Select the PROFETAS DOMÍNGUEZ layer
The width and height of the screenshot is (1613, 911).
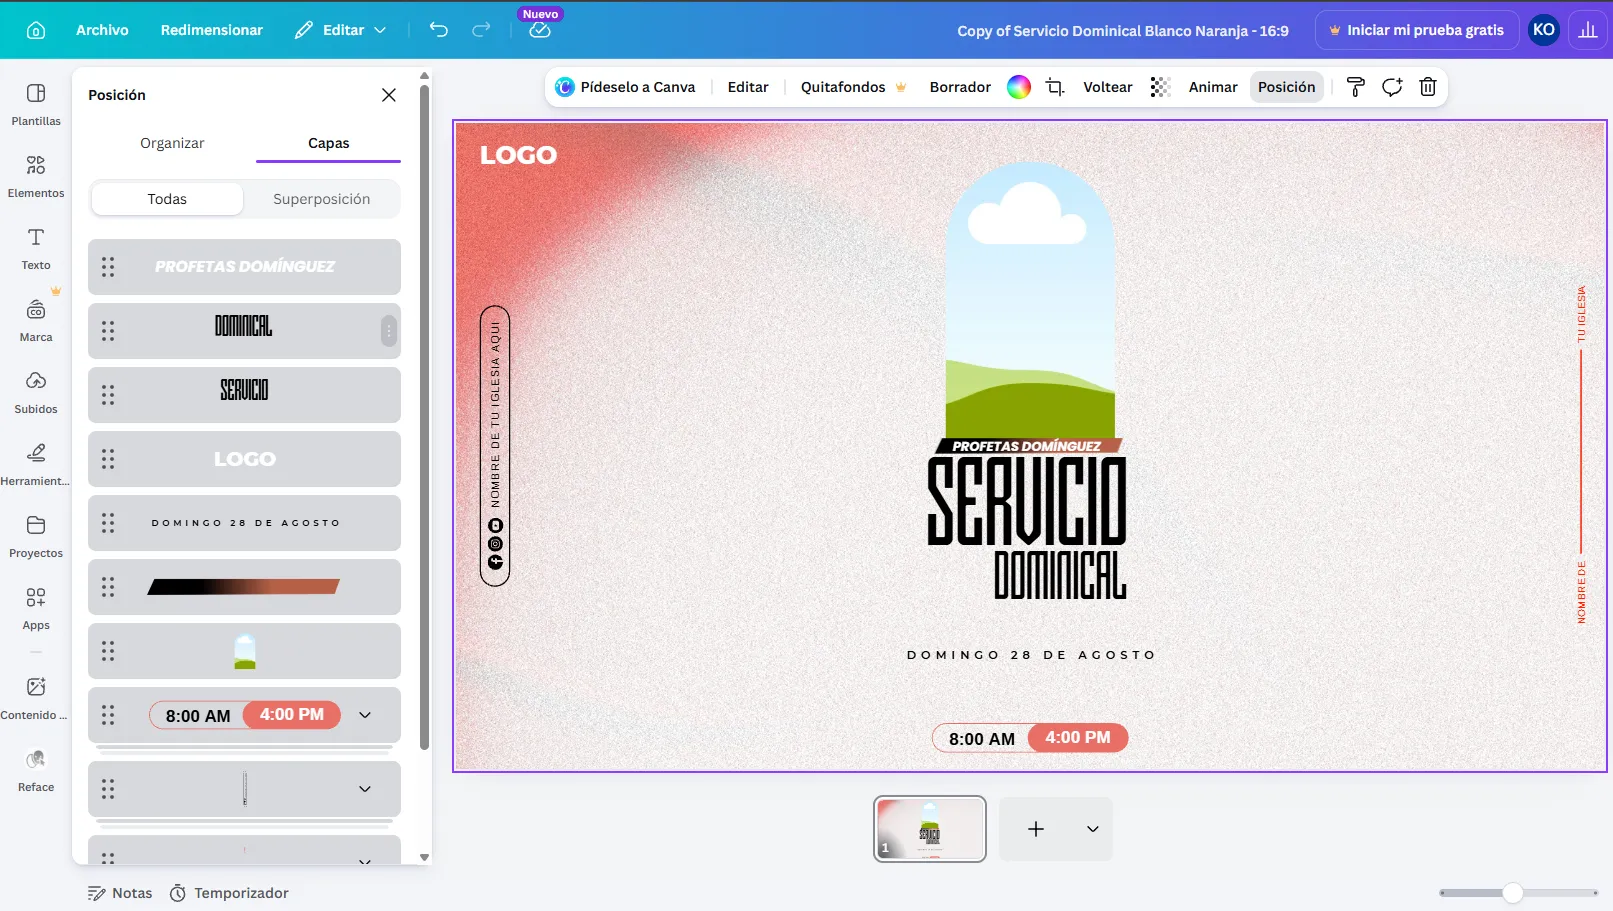(244, 267)
